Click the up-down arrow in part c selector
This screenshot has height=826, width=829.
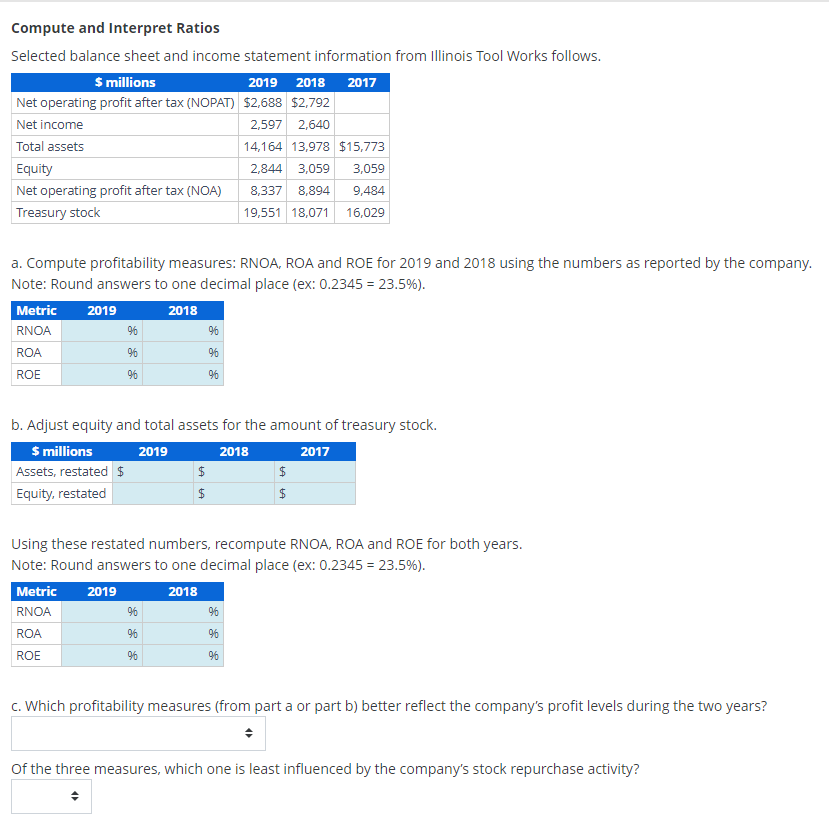tap(248, 732)
